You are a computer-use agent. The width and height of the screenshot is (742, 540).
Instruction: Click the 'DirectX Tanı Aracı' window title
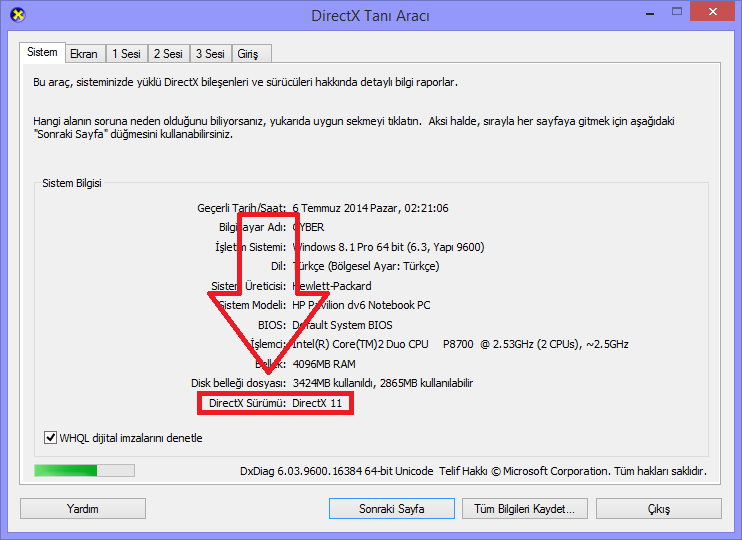point(371,16)
